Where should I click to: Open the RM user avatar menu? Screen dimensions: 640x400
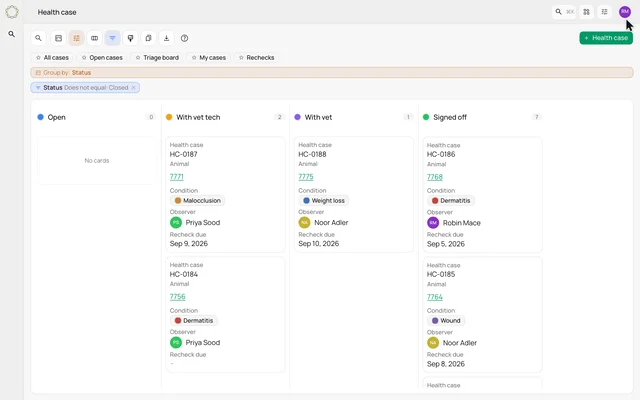tap(624, 12)
